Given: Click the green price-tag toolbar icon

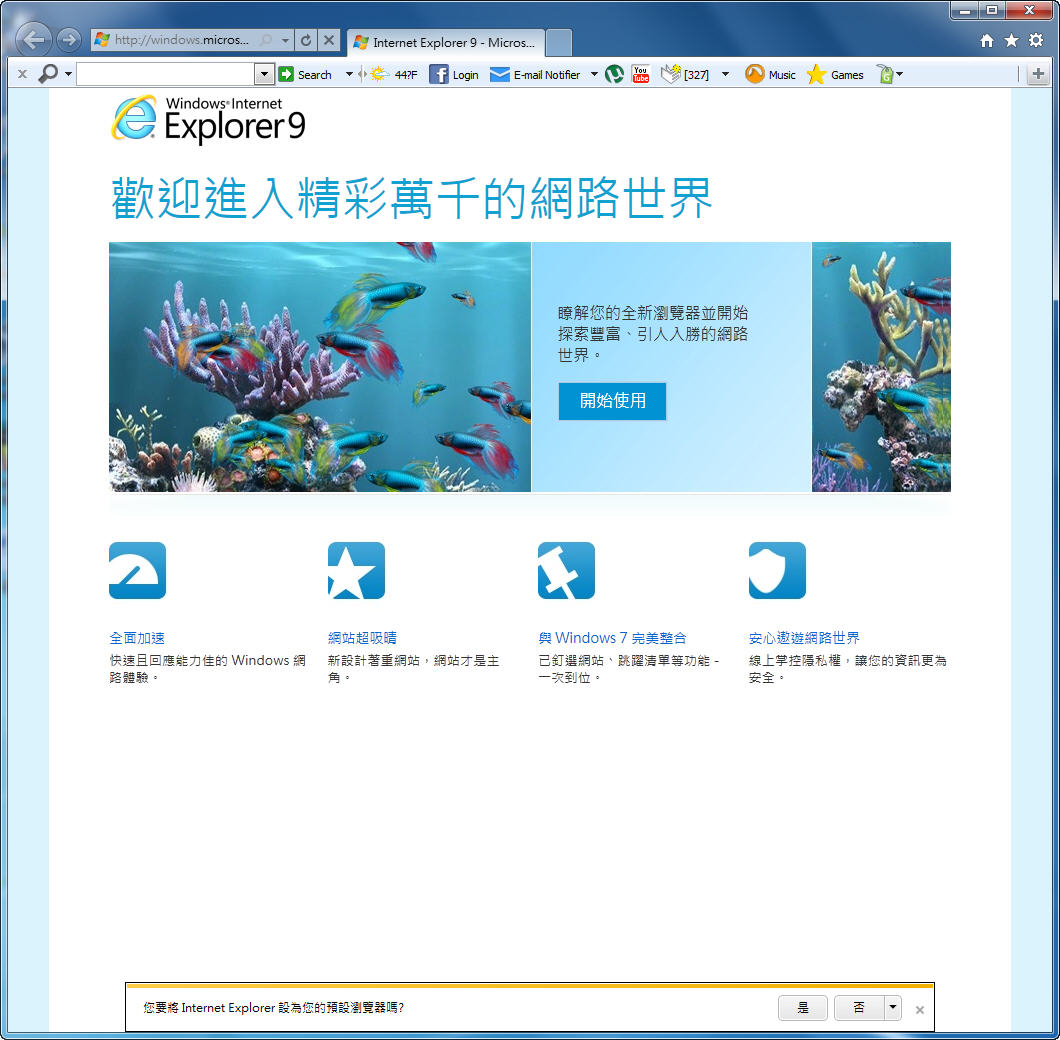Looking at the screenshot, I should click(x=885, y=74).
